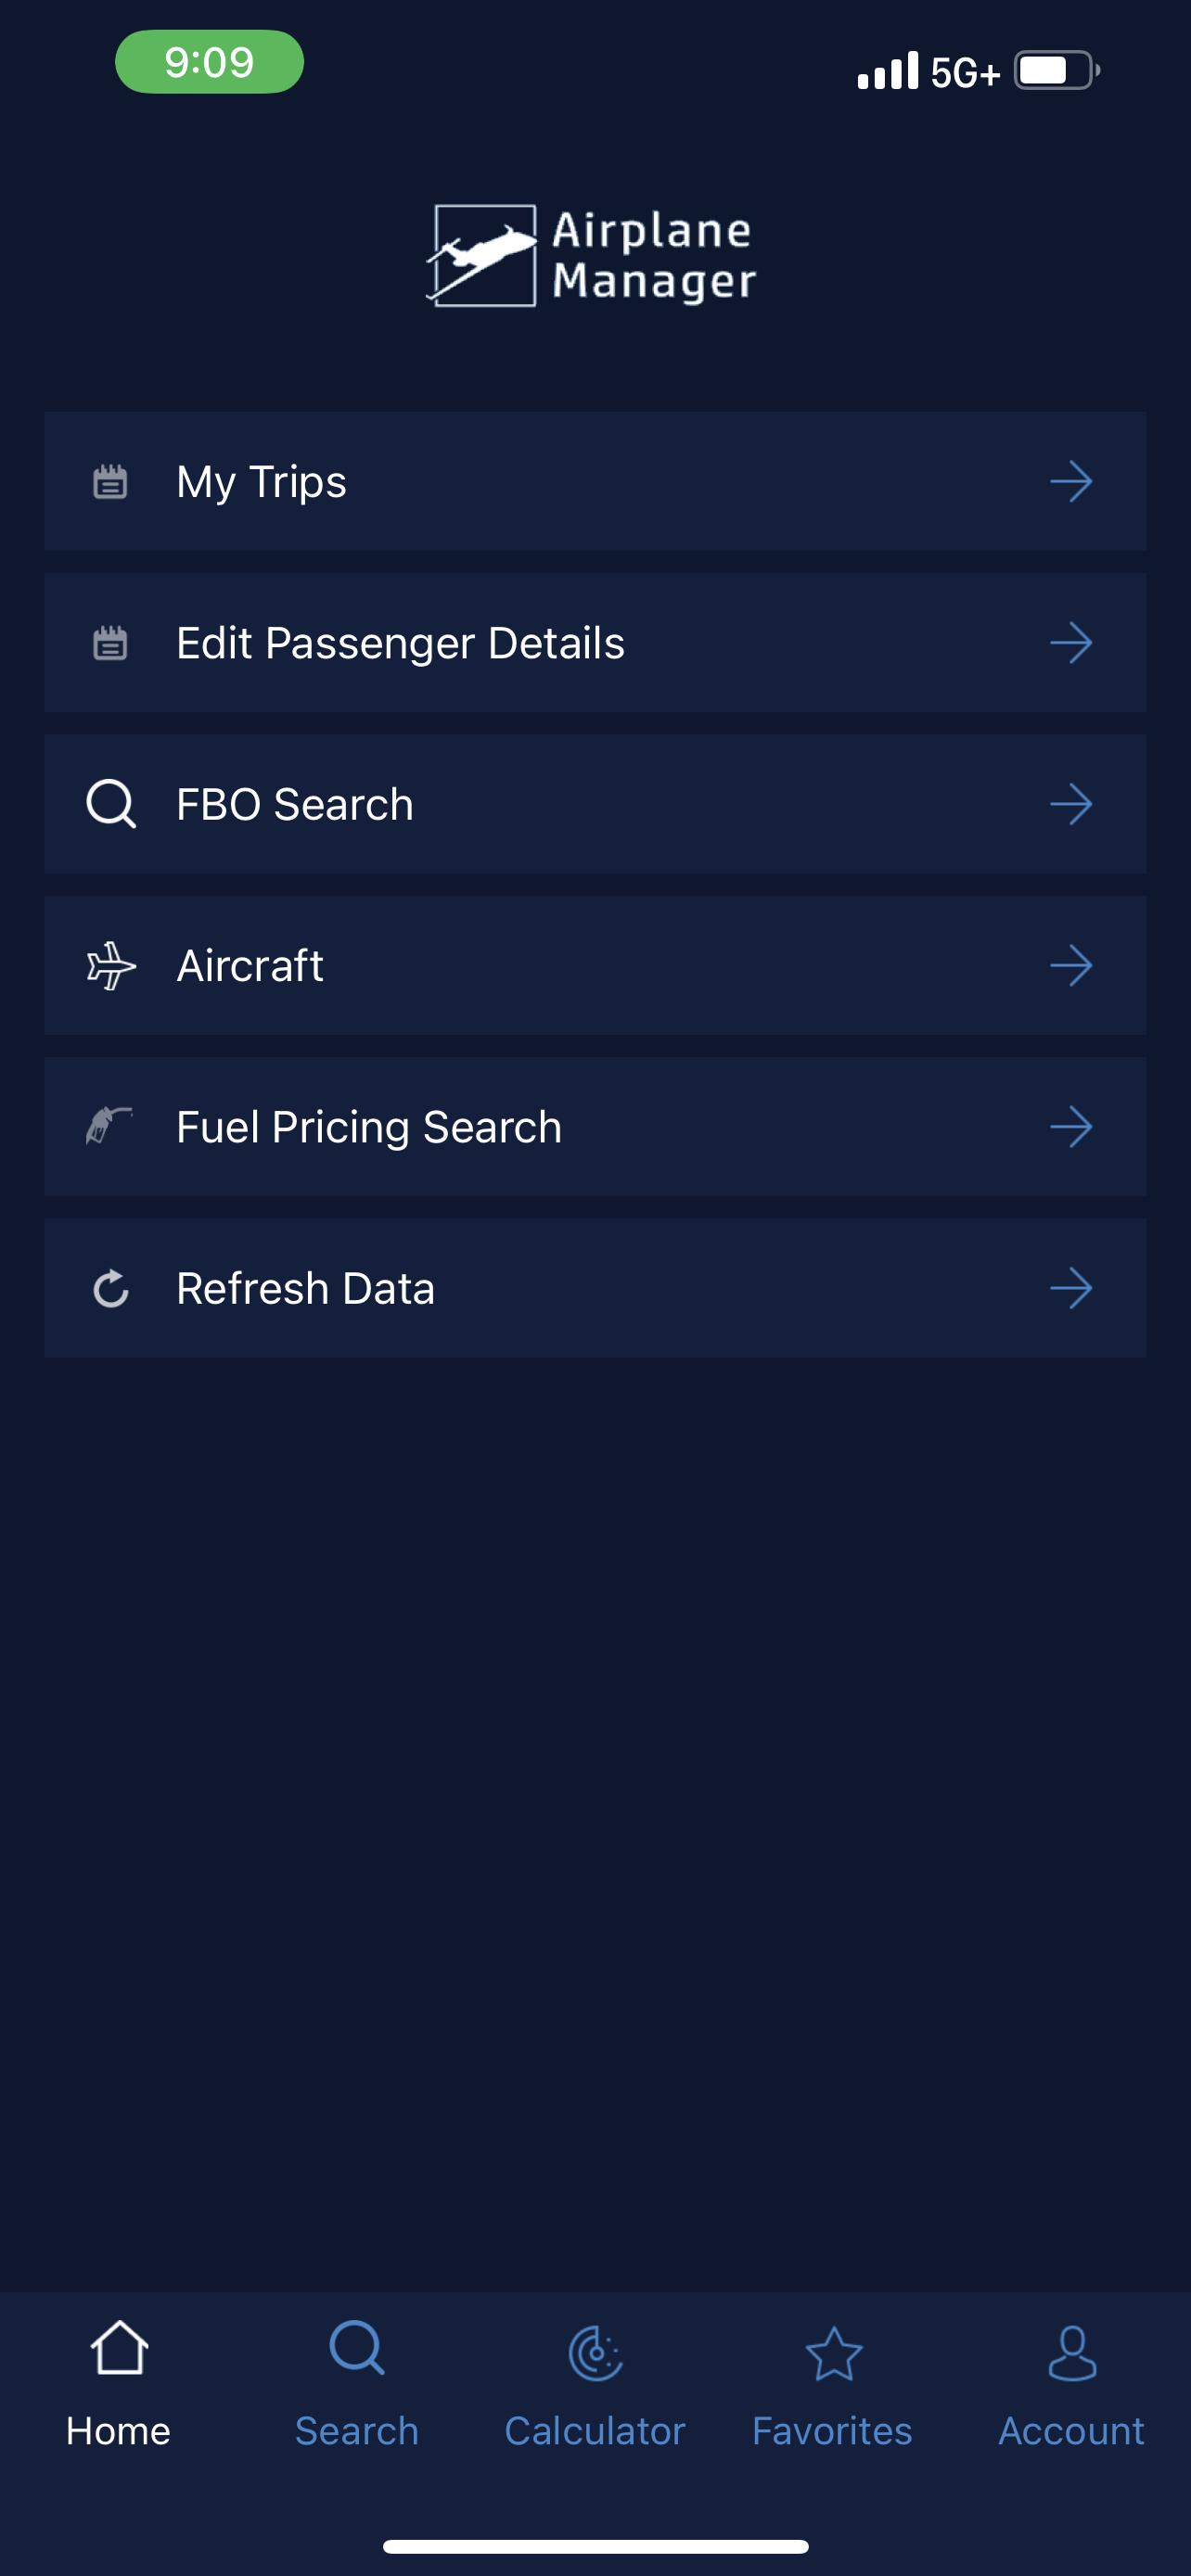Tap the green 9:09 time pill
This screenshot has height=2576, width=1191.
[x=209, y=62]
